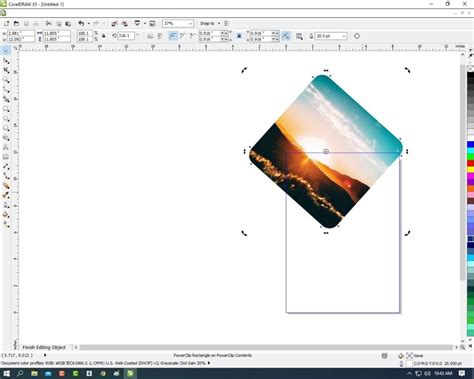Viewport: 474px width, 379px height.
Task: Select the Connector tool in the toolbox
Action: [6, 176]
